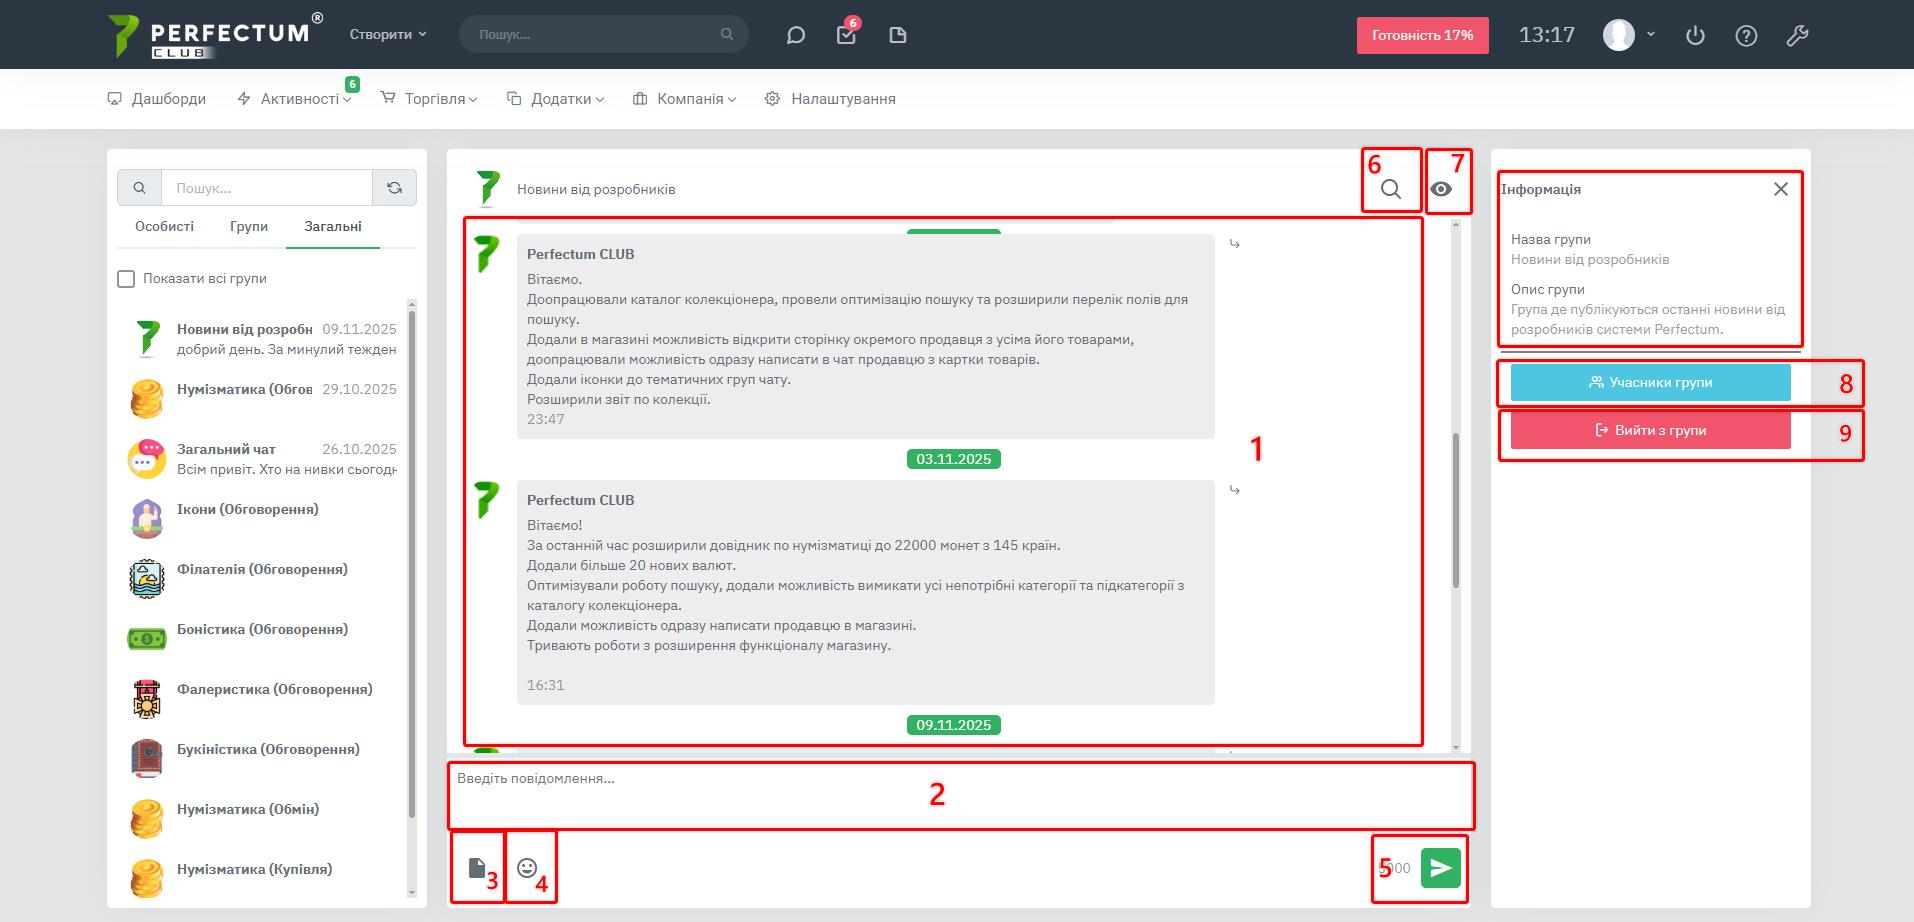Attach a file to the message

[x=477, y=868]
